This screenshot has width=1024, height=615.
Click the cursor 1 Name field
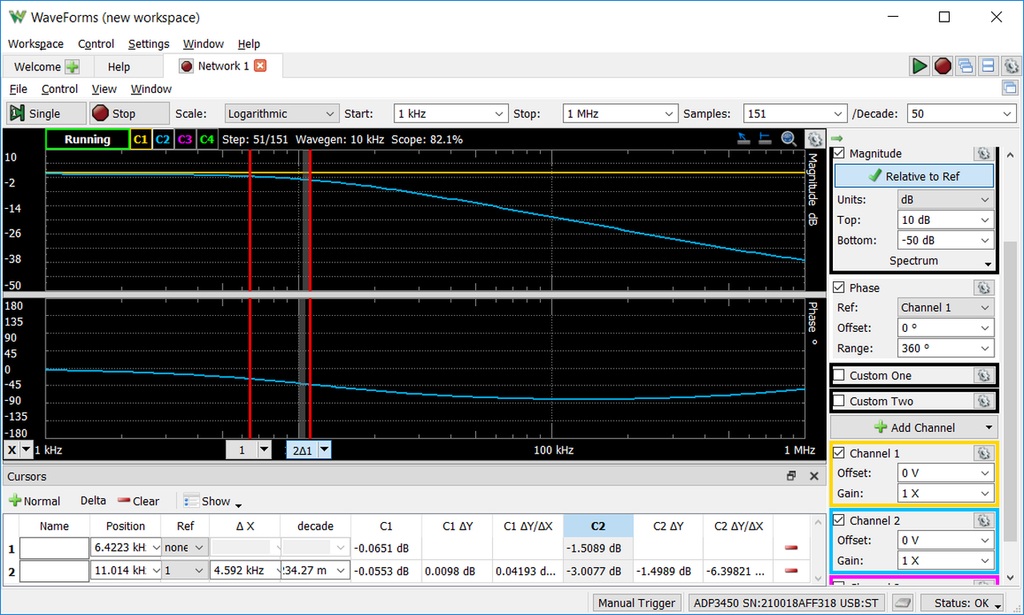coord(55,548)
